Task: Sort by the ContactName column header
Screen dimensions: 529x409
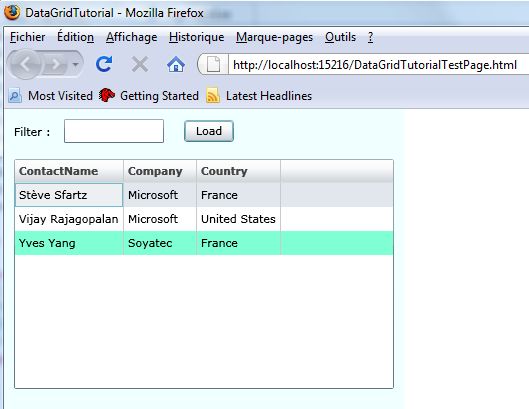Action: [x=69, y=171]
